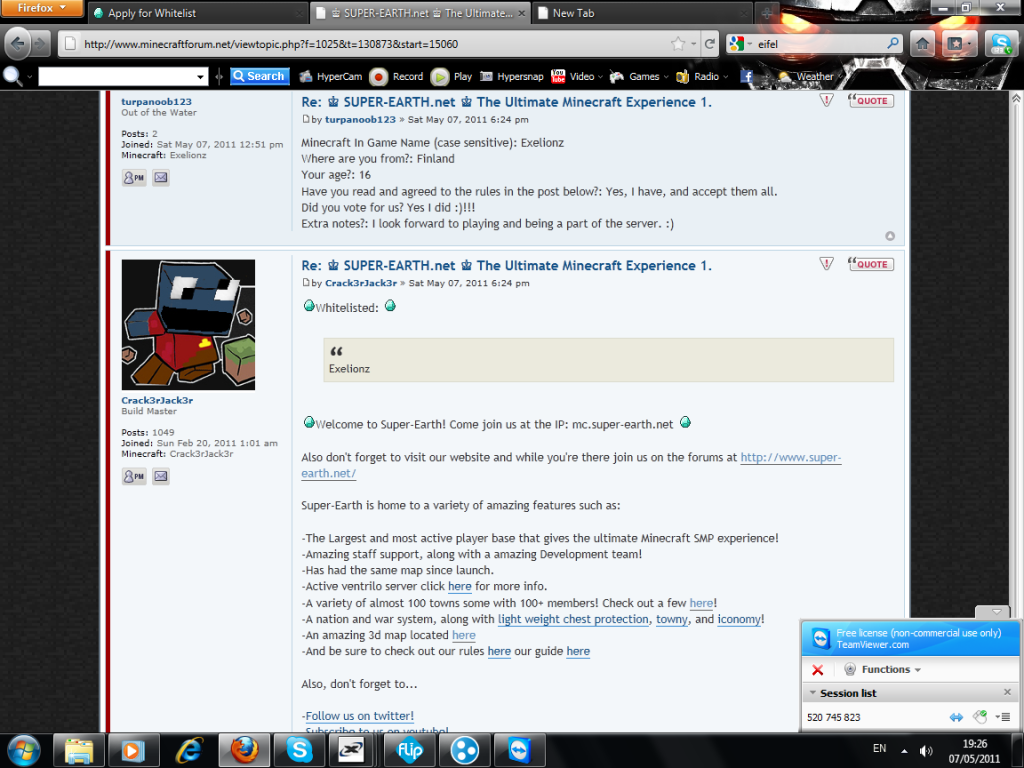Image resolution: width=1024 pixels, height=768 pixels.
Task: Go back using the browser Back arrow
Action: [x=18, y=44]
